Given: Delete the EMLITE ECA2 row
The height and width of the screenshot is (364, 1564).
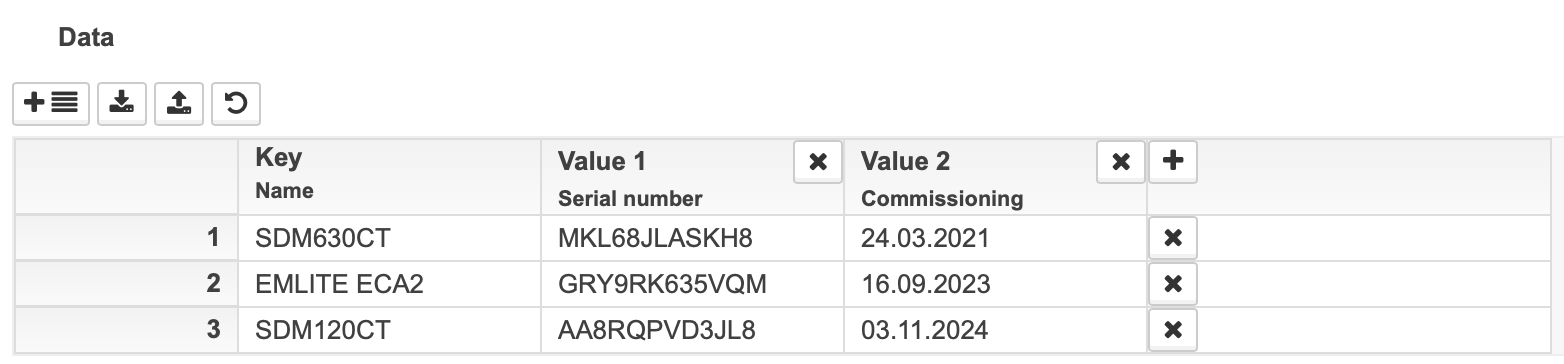Looking at the screenshot, I should click(x=1173, y=284).
